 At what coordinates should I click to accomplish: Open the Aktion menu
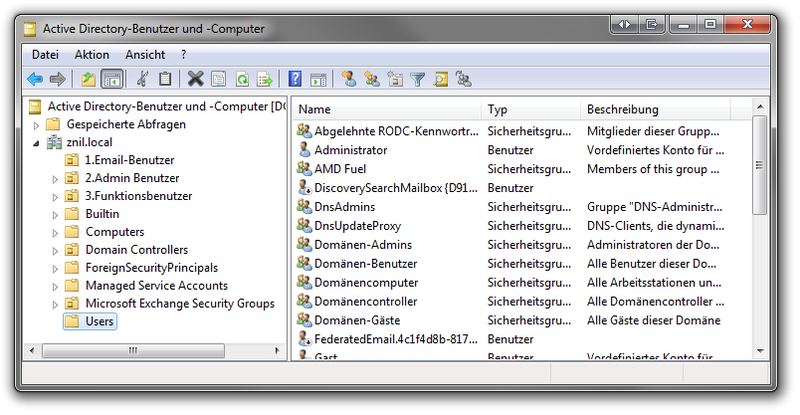click(x=92, y=54)
